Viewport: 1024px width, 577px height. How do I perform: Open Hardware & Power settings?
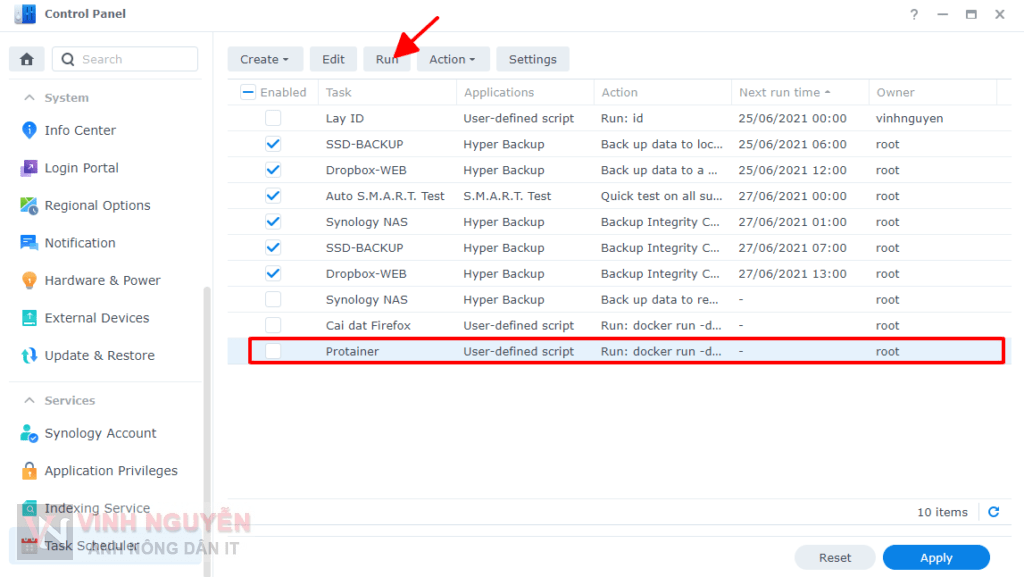coord(25,280)
